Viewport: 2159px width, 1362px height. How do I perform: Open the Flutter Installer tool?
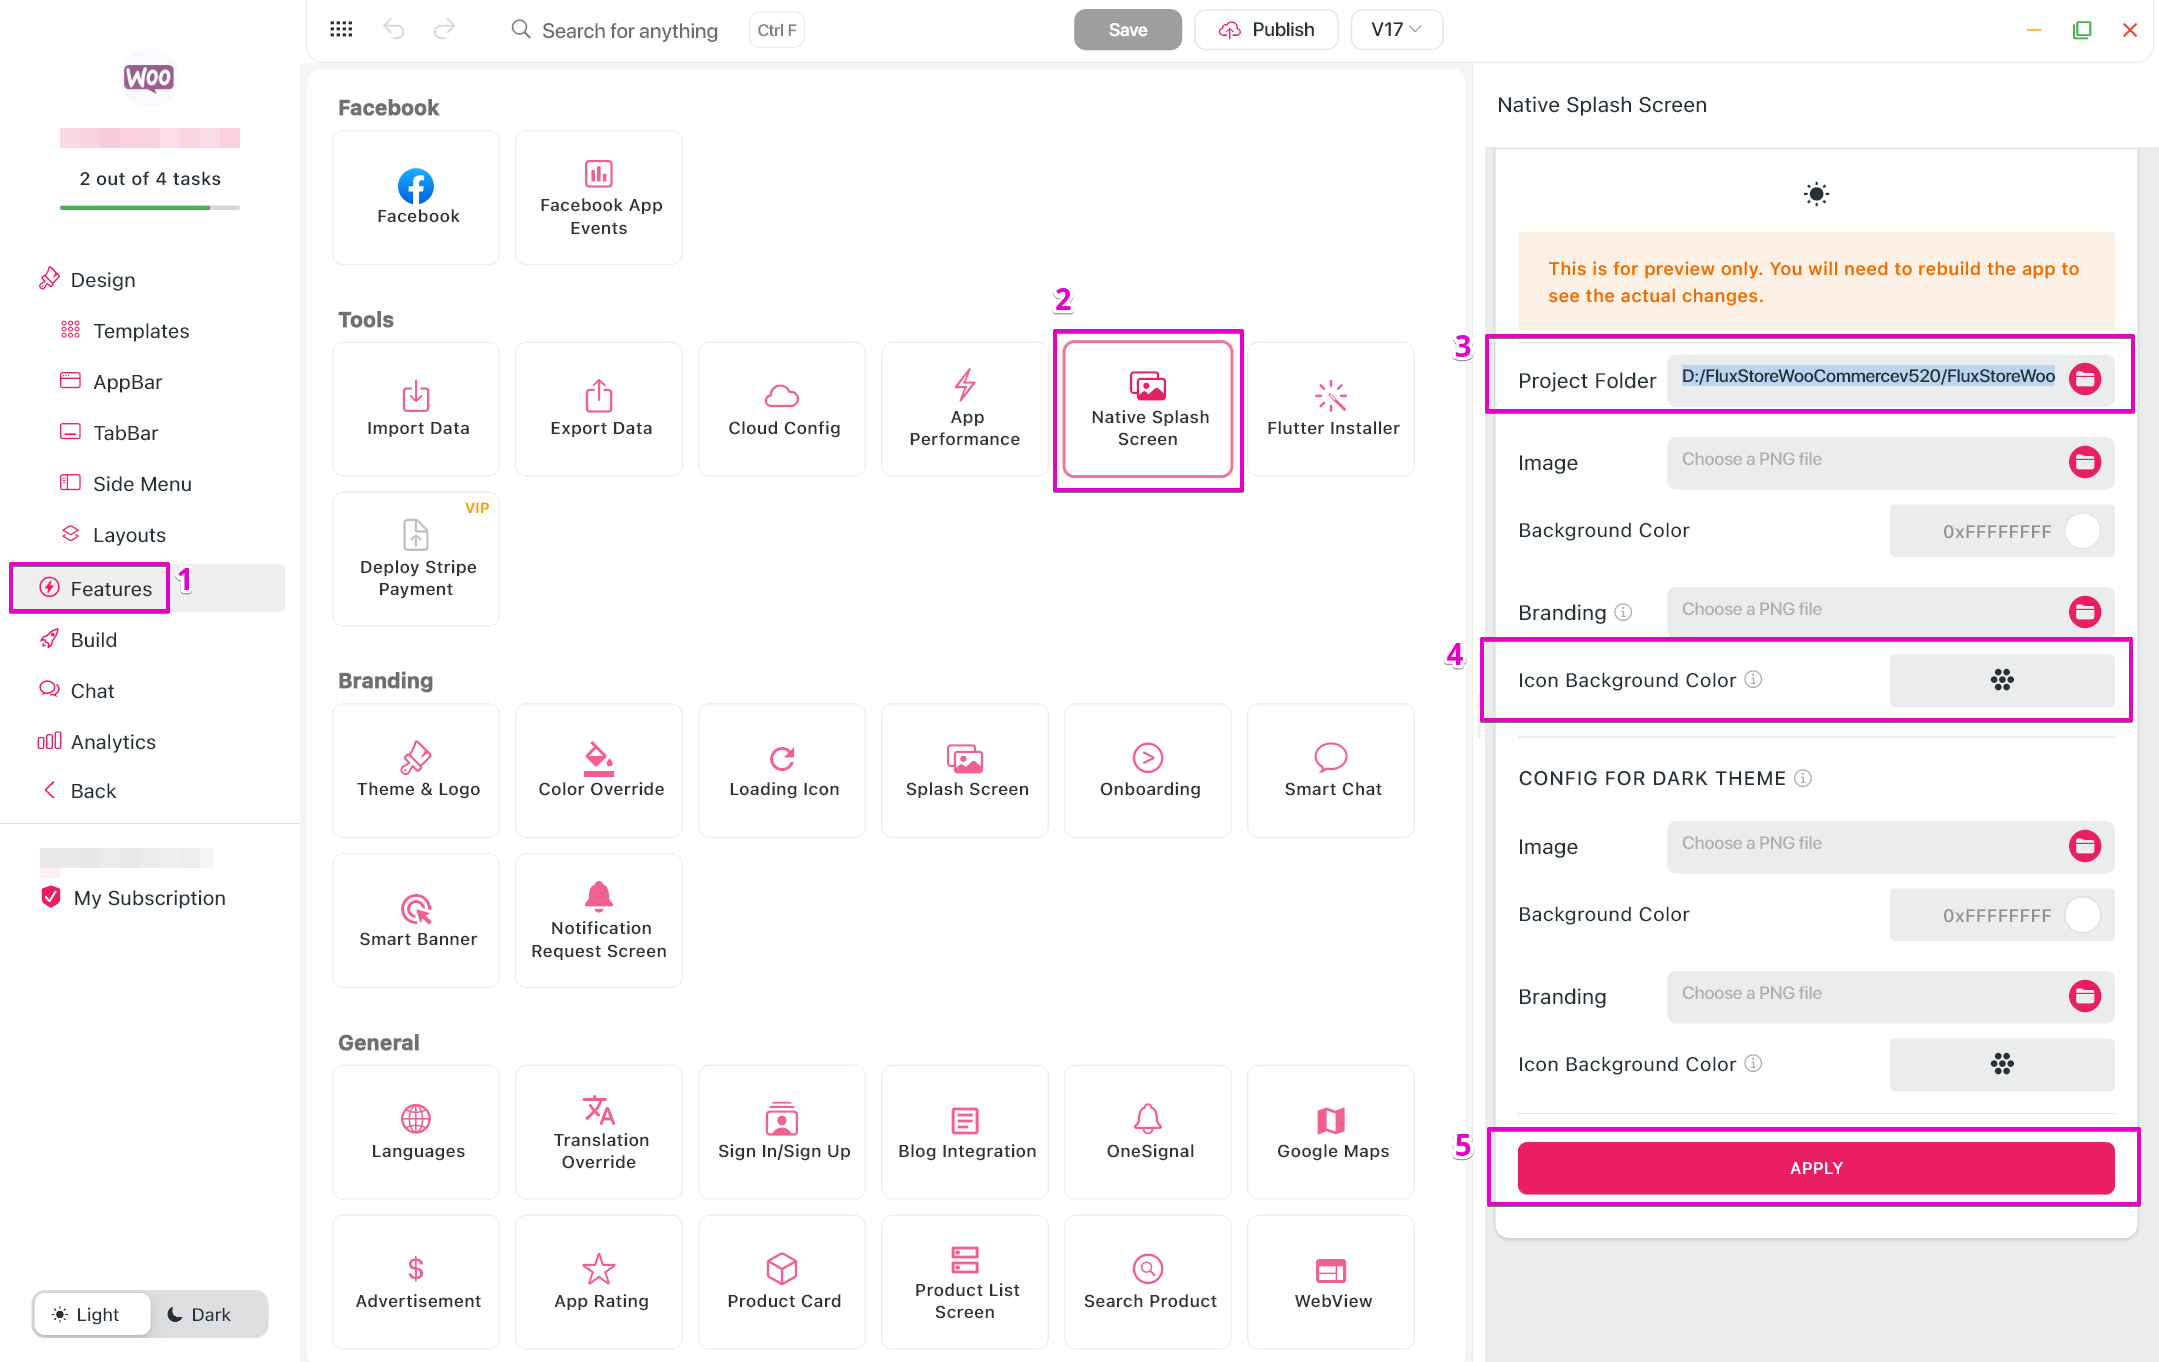(x=1331, y=409)
